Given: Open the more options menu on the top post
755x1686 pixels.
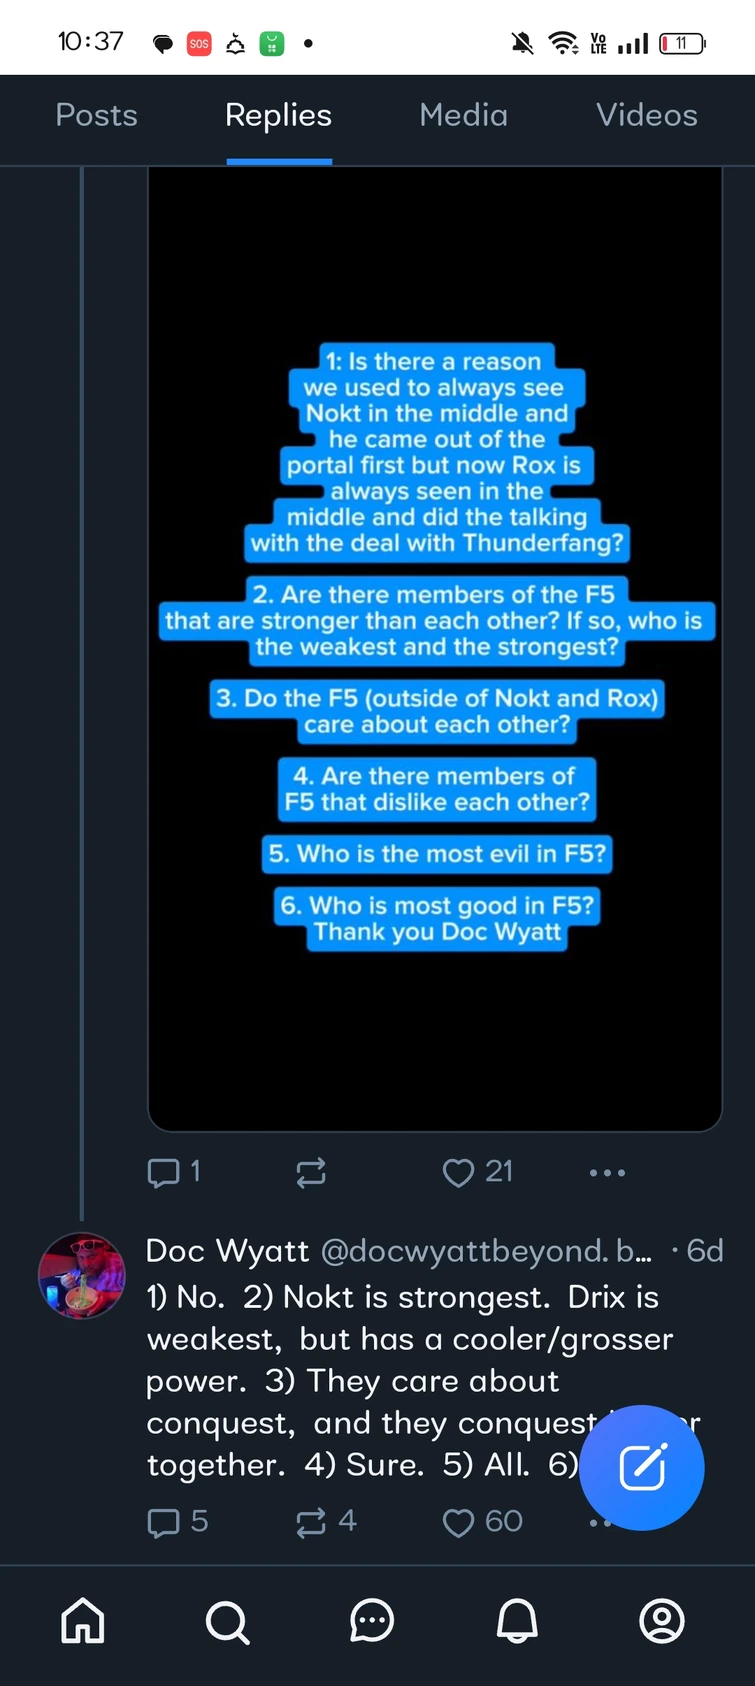Looking at the screenshot, I should (x=607, y=1172).
